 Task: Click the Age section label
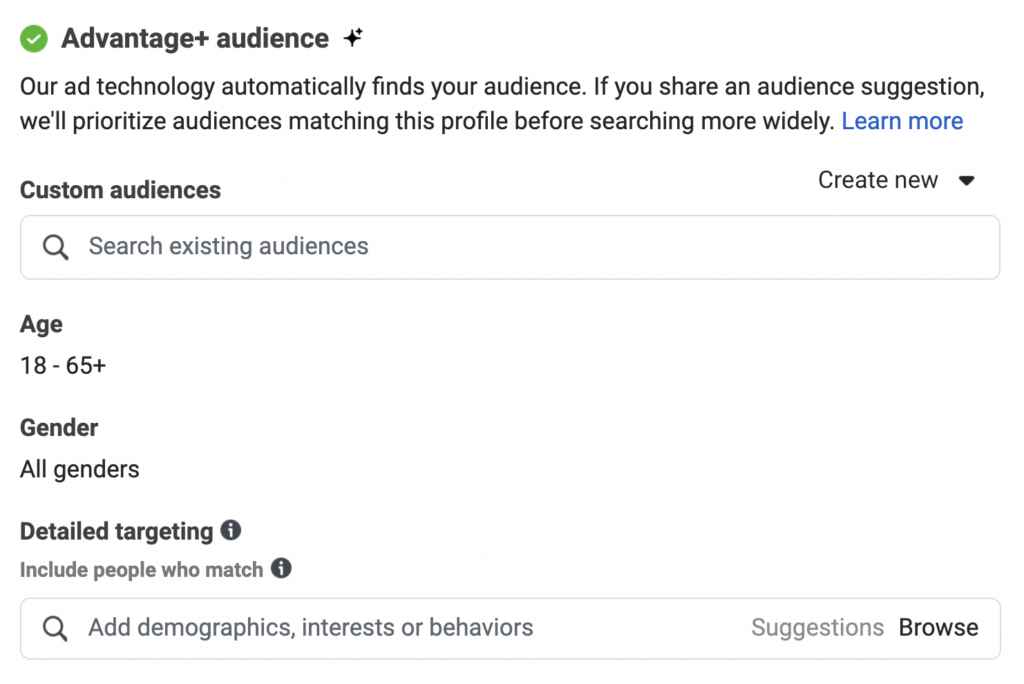click(41, 324)
